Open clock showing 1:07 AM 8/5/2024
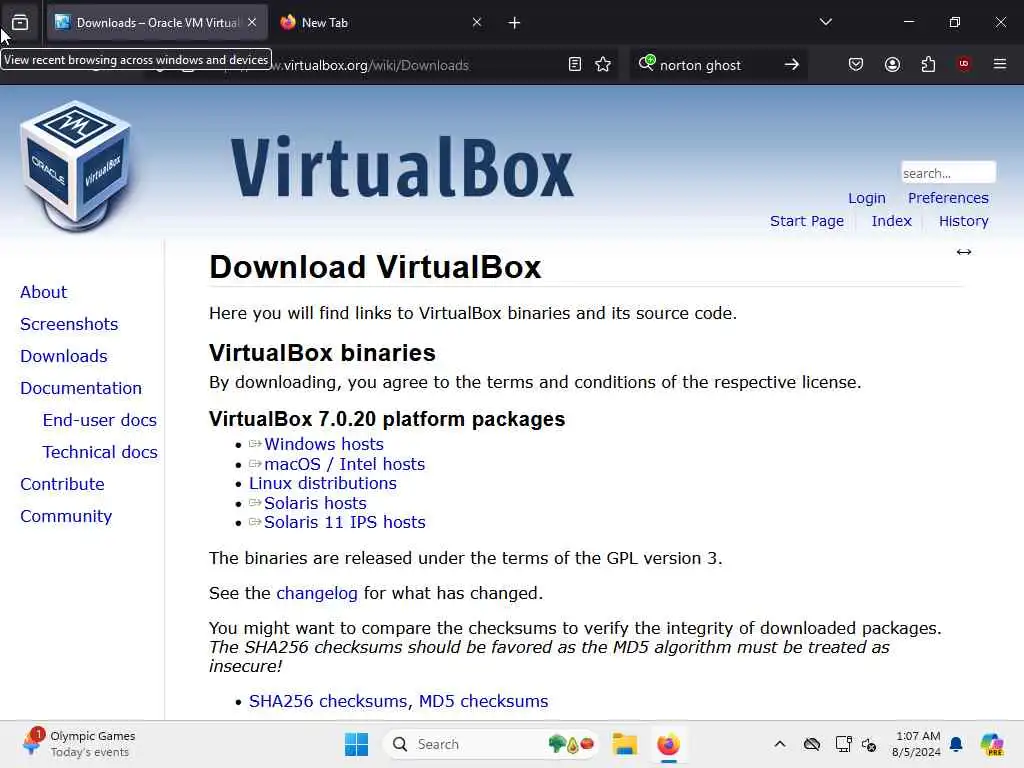This screenshot has width=1024, height=768. (x=917, y=744)
